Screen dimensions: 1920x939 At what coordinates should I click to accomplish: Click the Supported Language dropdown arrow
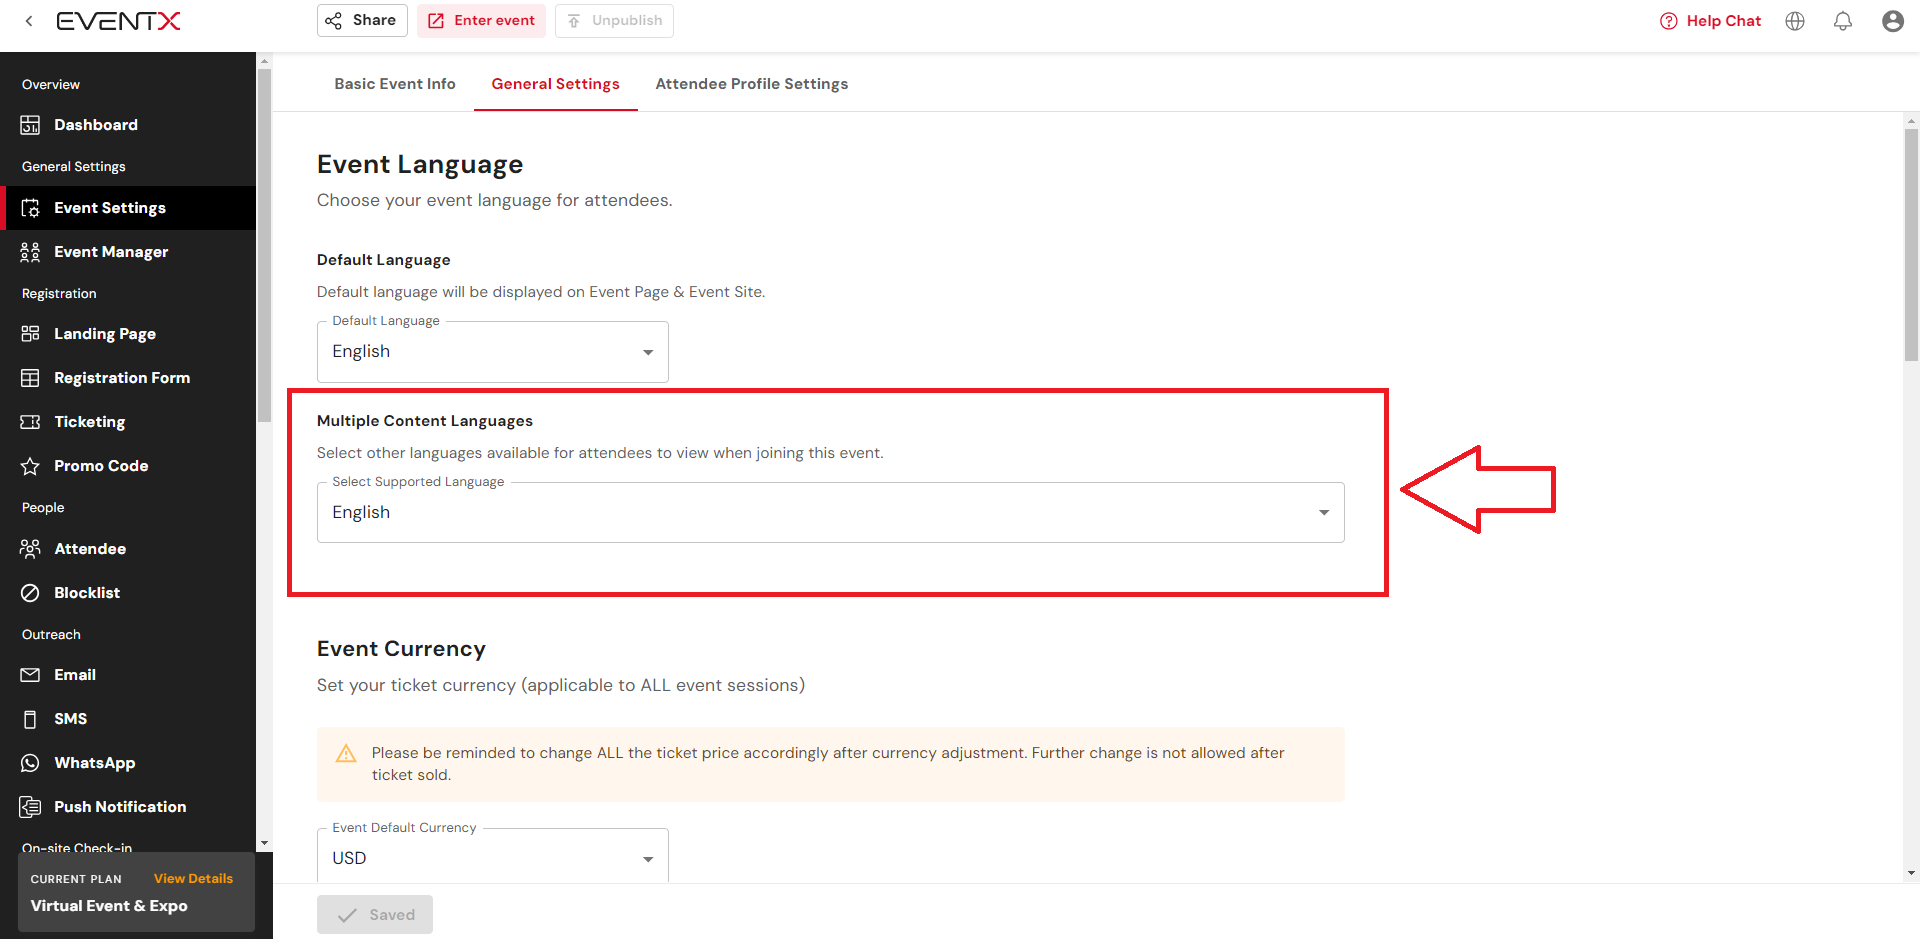pyautogui.click(x=1324, y=513)
